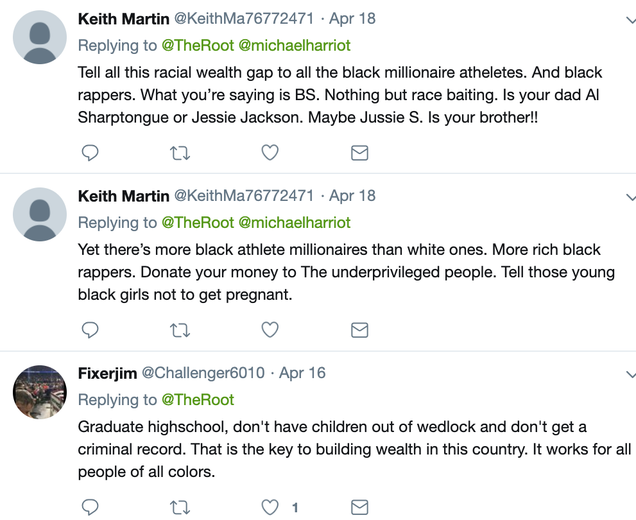
Task: Retweet the second Keith Martin tweet
Action: (x=179, y=331)
